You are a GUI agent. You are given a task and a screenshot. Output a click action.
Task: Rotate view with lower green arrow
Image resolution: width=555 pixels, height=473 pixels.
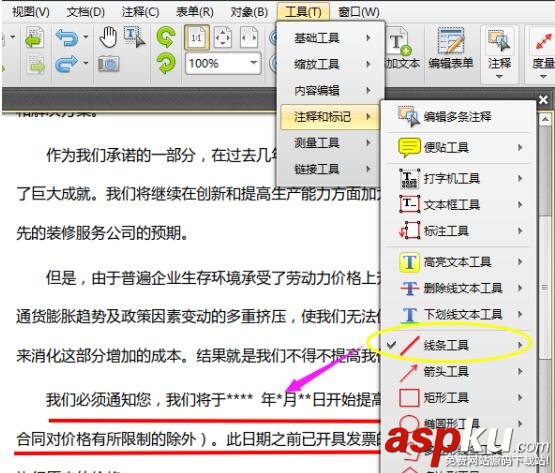[x=166, y=64]
